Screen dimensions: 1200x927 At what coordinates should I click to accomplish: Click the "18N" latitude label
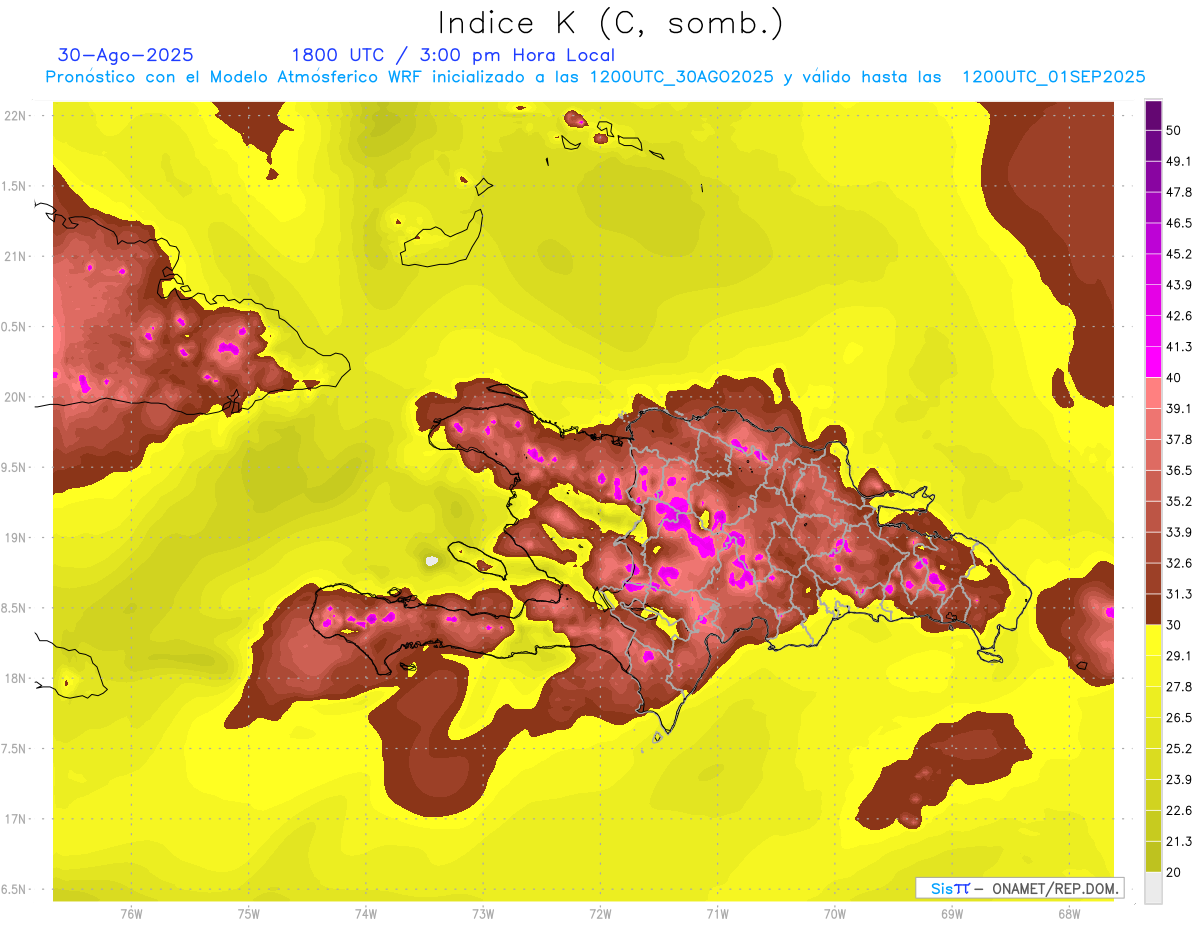[x=16, y=678]
